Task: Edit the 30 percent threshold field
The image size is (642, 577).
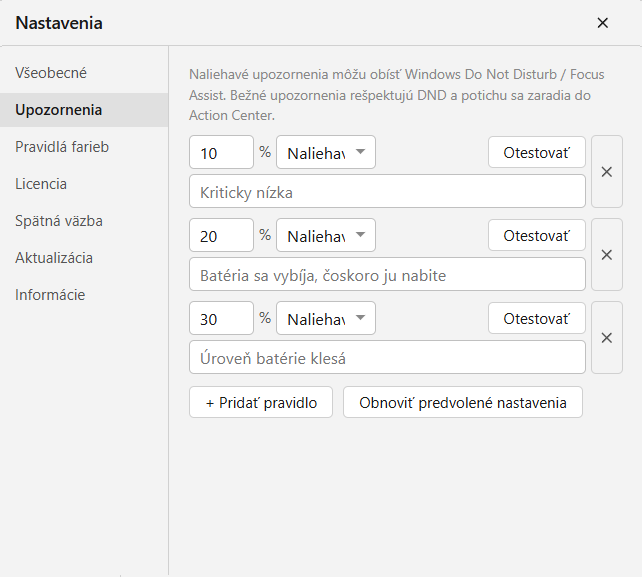Action: pyautogui.click(x=222, y=318)
